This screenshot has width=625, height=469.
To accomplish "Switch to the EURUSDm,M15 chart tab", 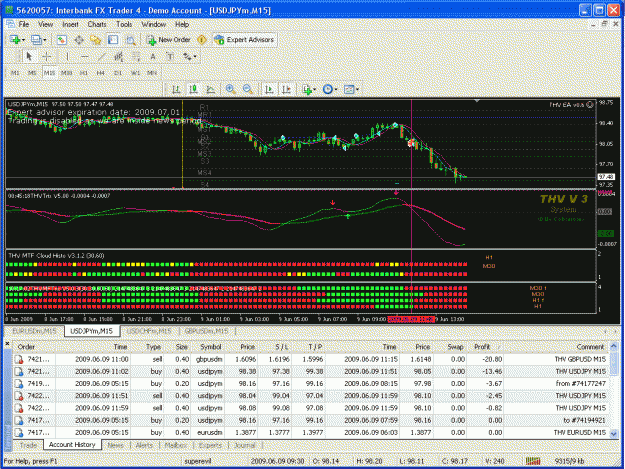I will click(x=34, y=331).
